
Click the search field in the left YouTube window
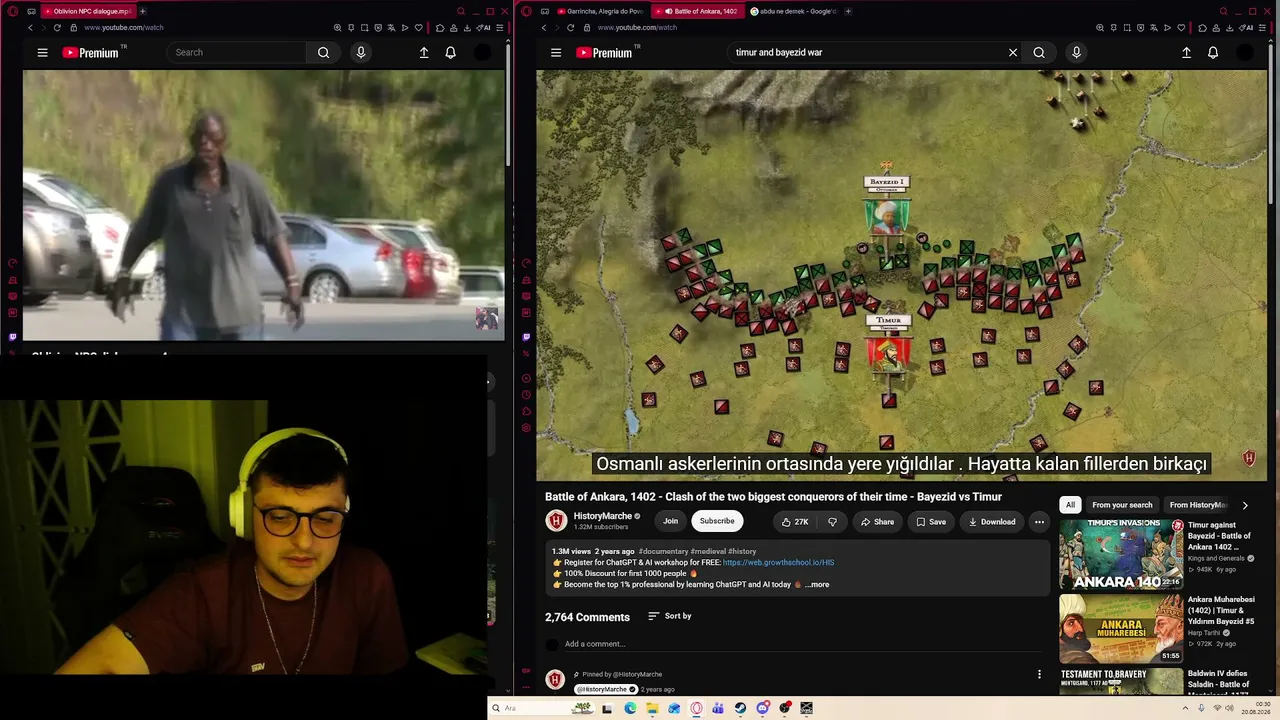[x=237, y=53]
